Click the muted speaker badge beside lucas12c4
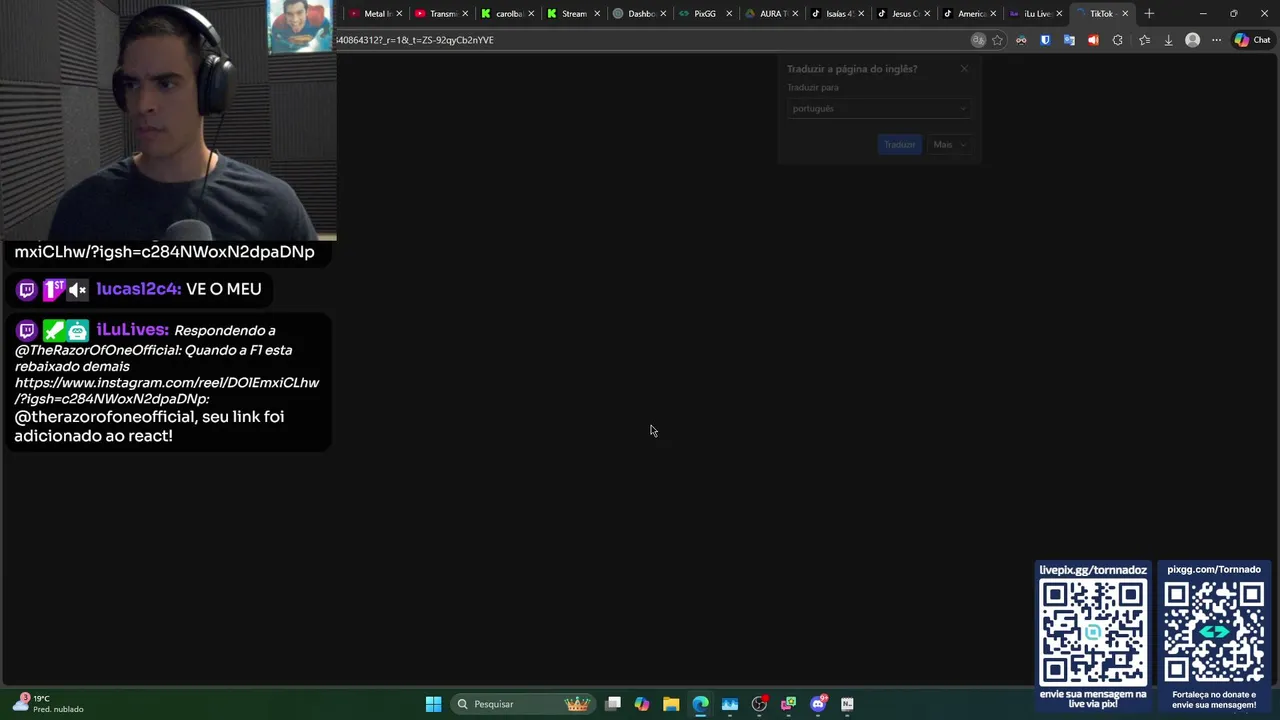This screenshot has width=1280, height=720. tap(78, 290)
